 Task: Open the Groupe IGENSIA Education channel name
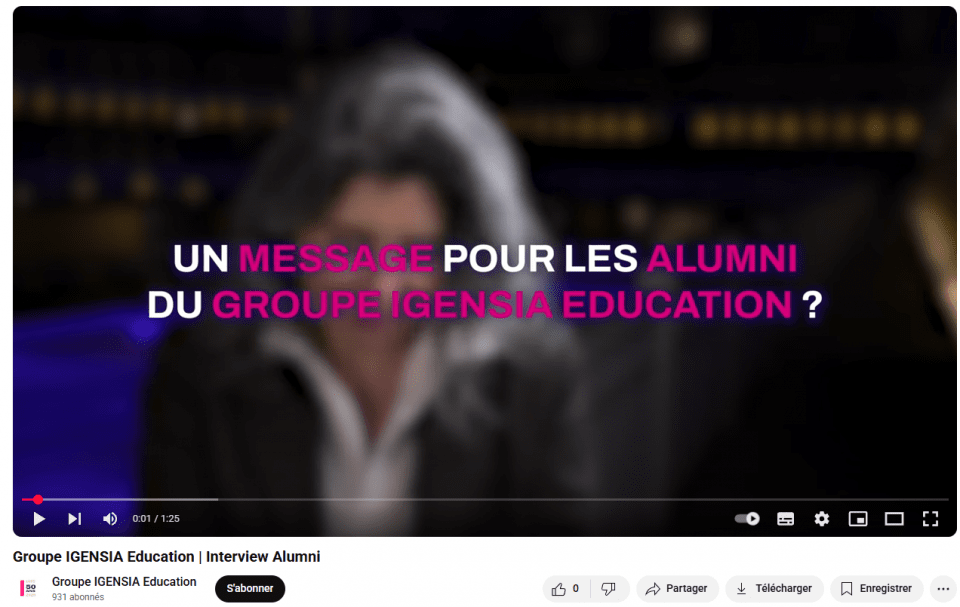[x=124, y=582]
